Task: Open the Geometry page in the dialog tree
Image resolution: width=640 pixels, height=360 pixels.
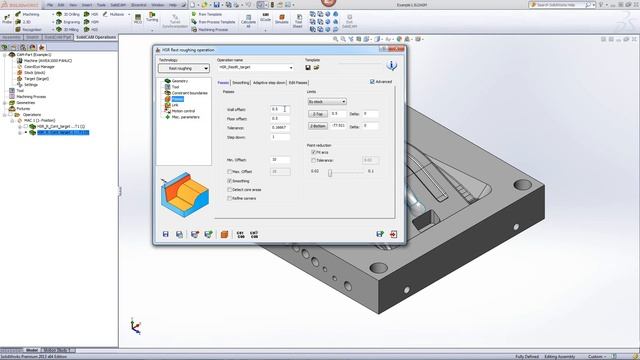Action: point(180,81)
